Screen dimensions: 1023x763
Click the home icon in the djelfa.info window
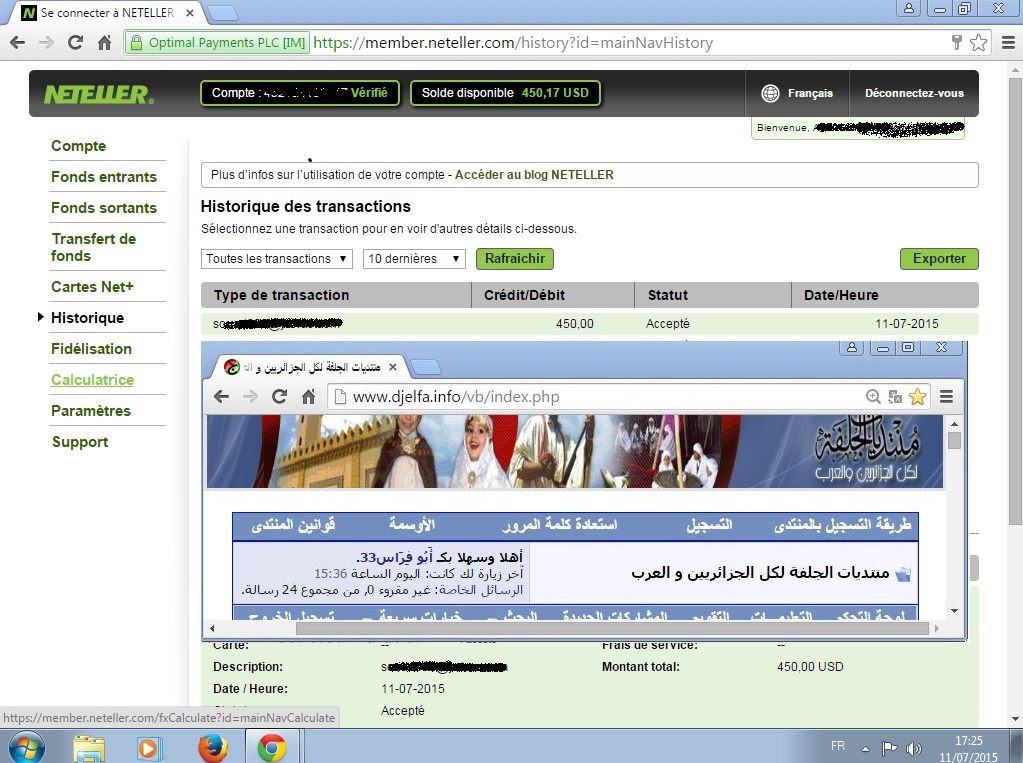(x=308, y=396)
